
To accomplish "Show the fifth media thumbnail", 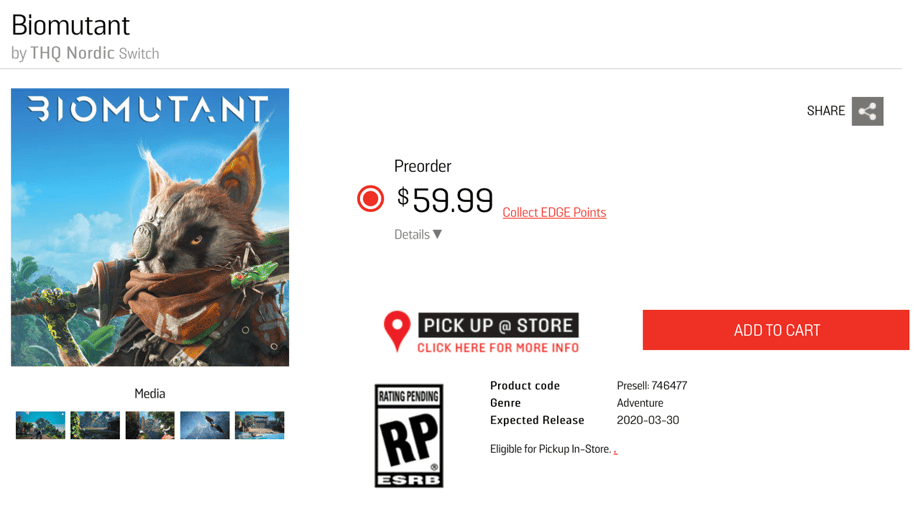I will [x=260, y=425].
